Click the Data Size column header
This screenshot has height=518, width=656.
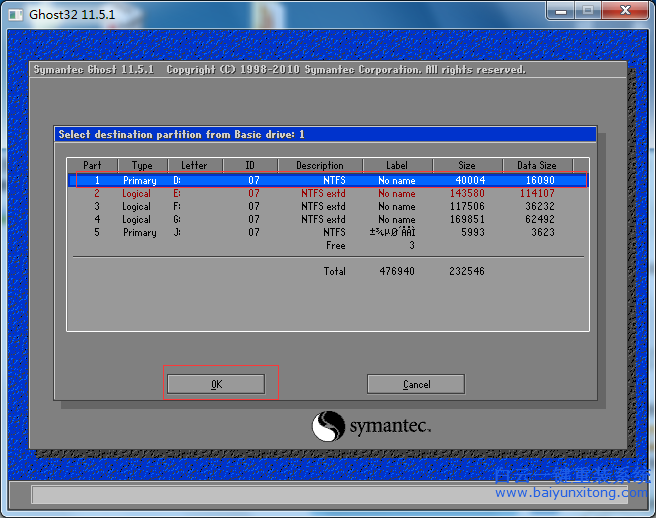(x=536, y=166)
